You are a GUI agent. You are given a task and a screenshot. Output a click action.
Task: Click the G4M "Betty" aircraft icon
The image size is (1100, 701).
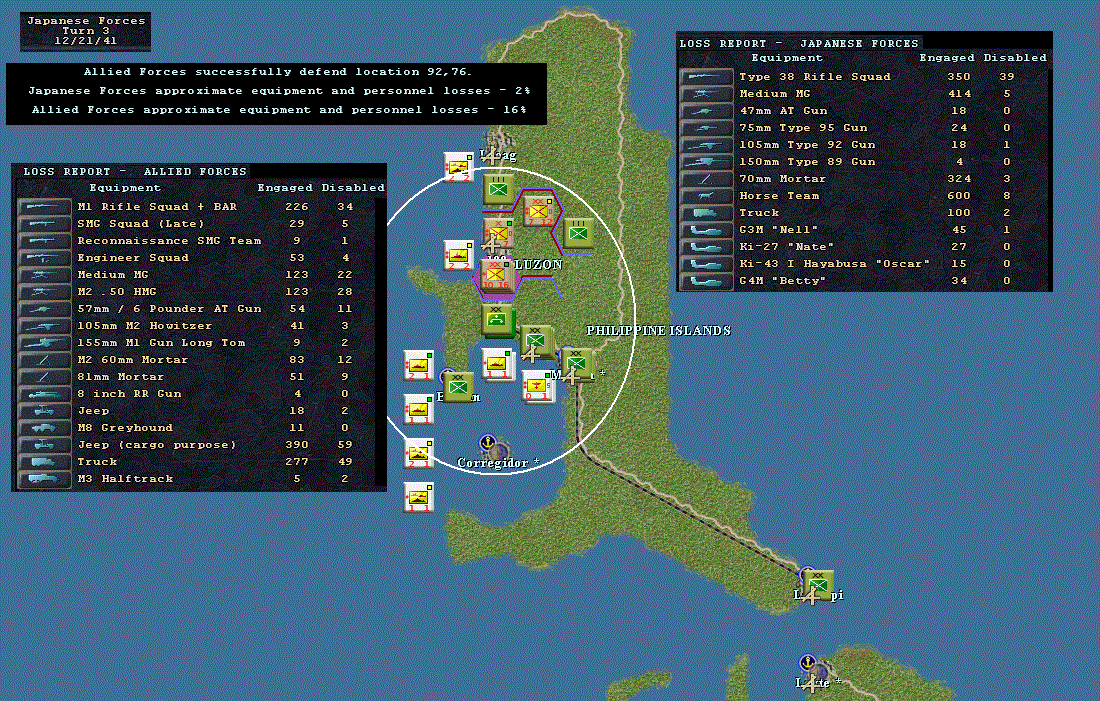[x=705, y=281]
